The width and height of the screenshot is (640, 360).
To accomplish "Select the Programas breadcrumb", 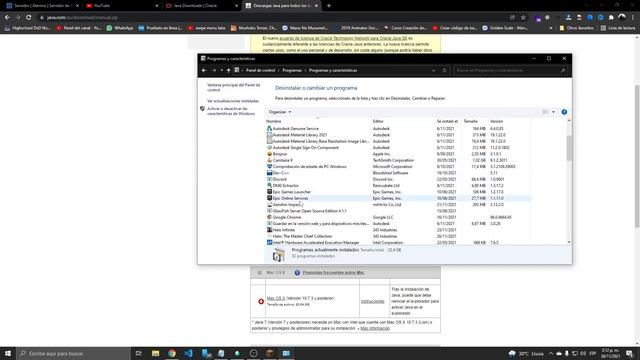I will coord(292,71).
